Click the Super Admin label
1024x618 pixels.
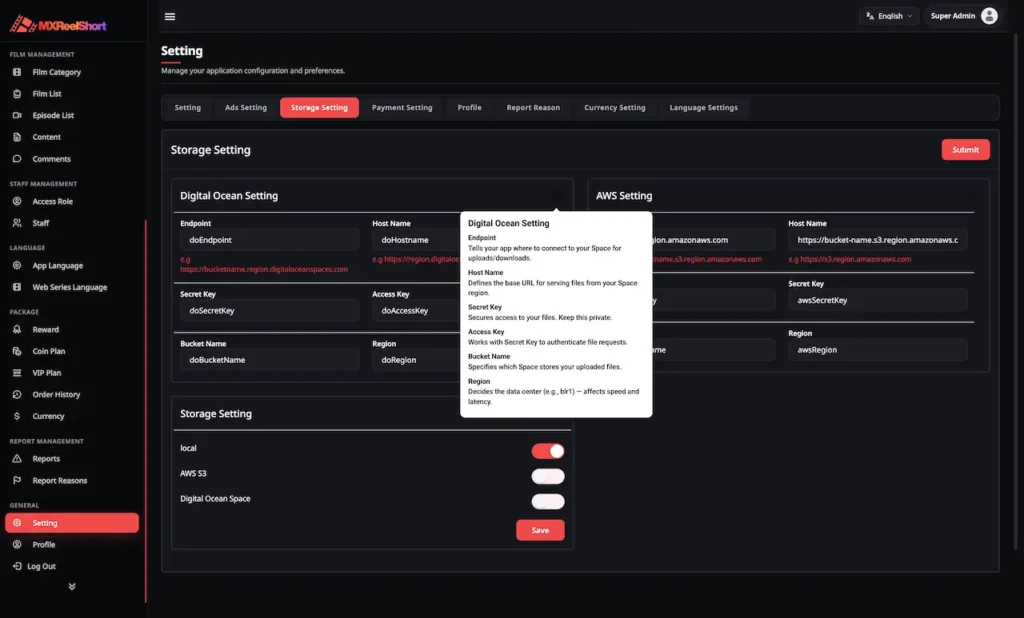[x=952, y=16]
